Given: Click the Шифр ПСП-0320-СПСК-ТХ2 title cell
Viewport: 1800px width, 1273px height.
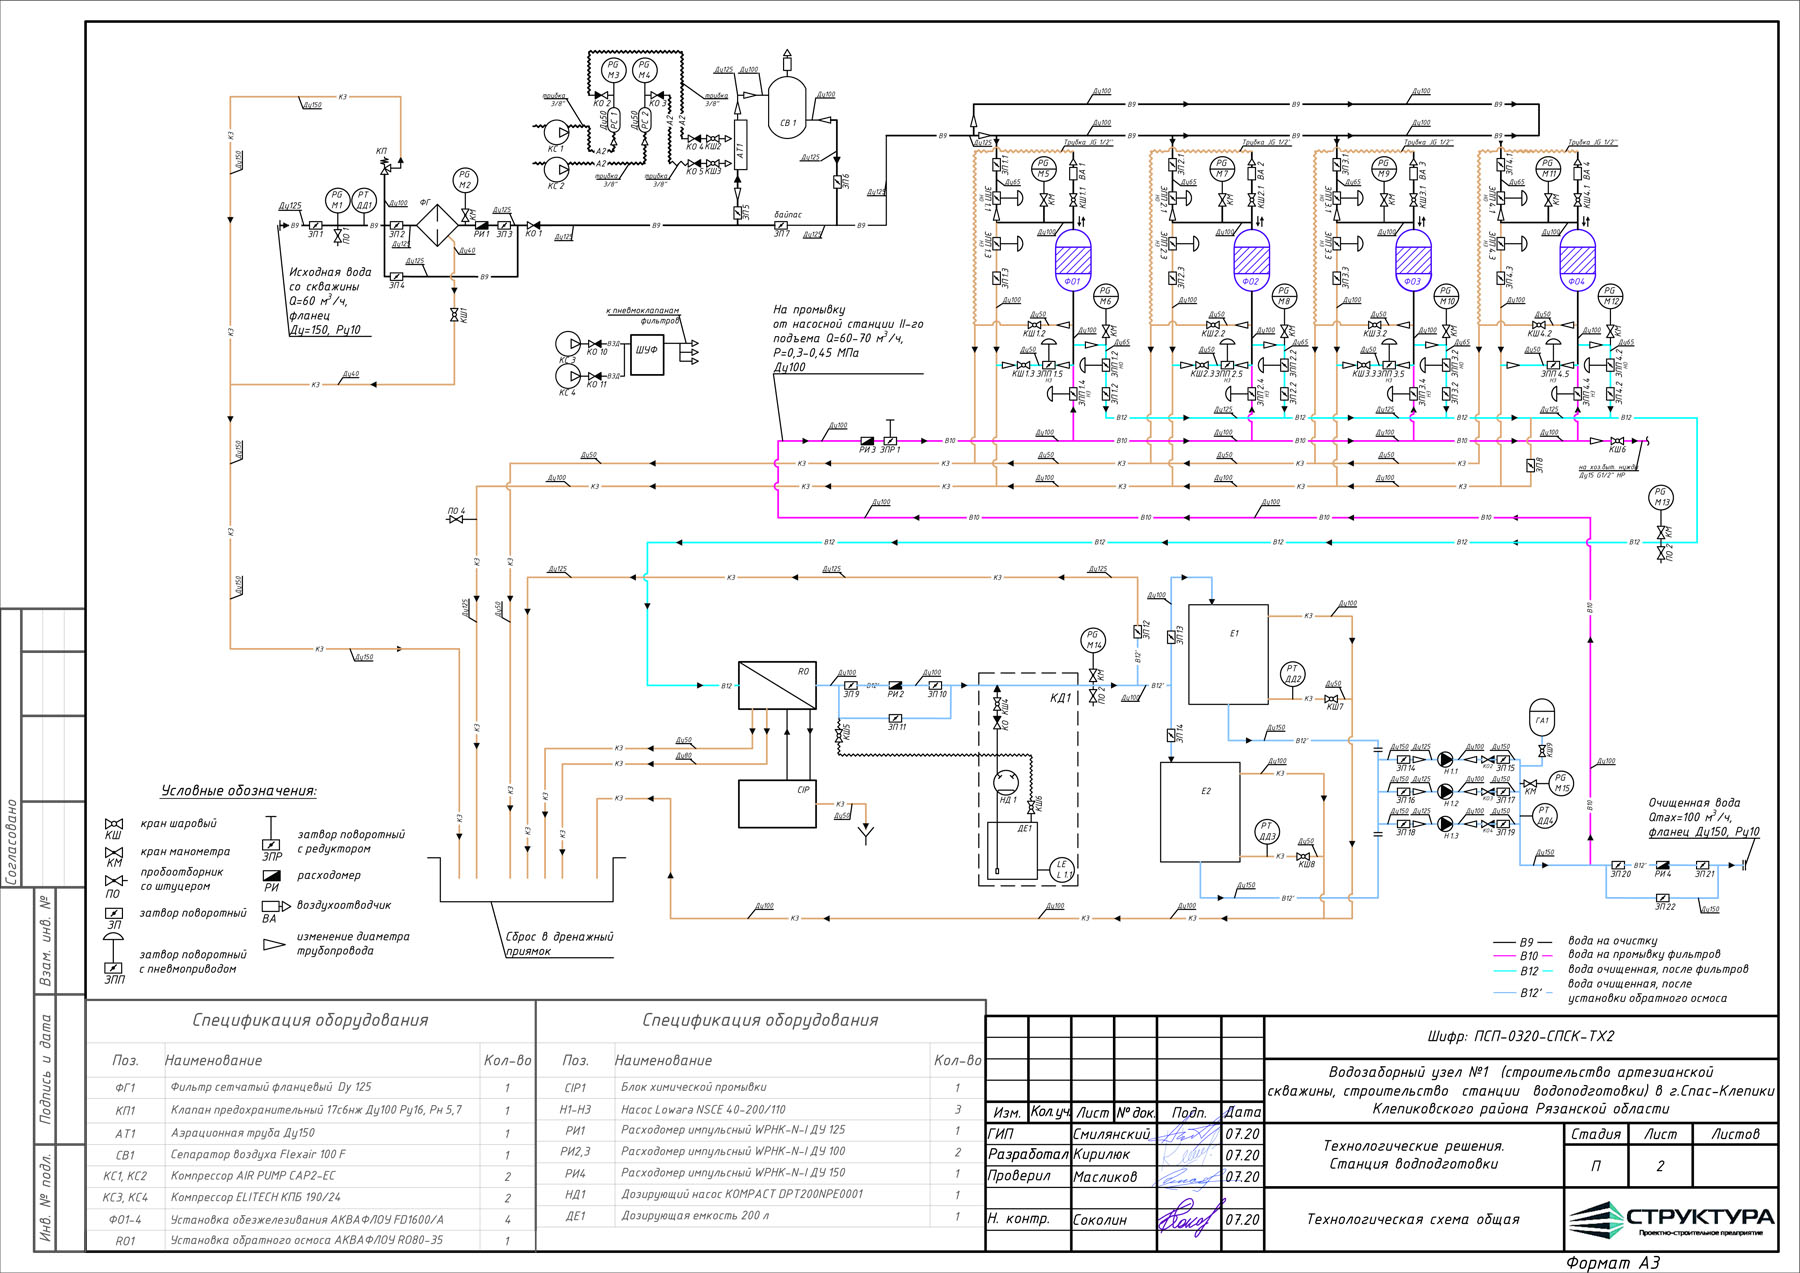Looking at the screenshot, I should click(x=1520, y=1036).
